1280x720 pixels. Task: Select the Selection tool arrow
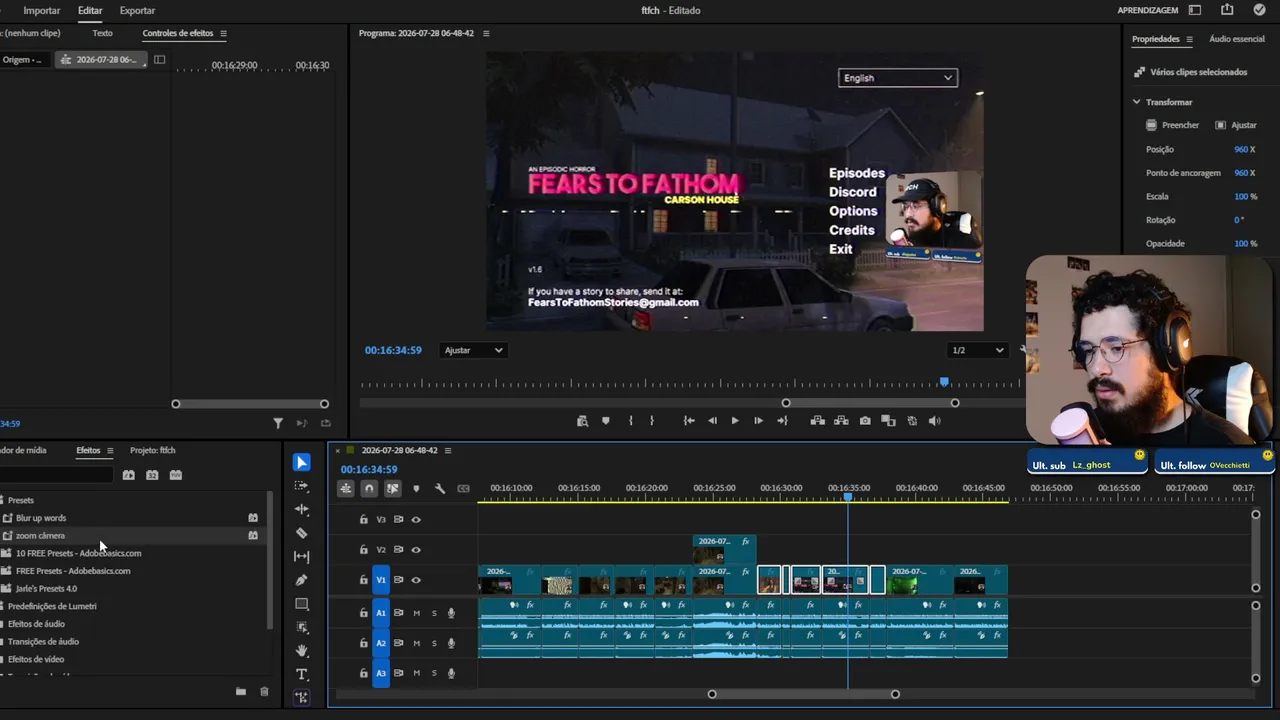302,462
